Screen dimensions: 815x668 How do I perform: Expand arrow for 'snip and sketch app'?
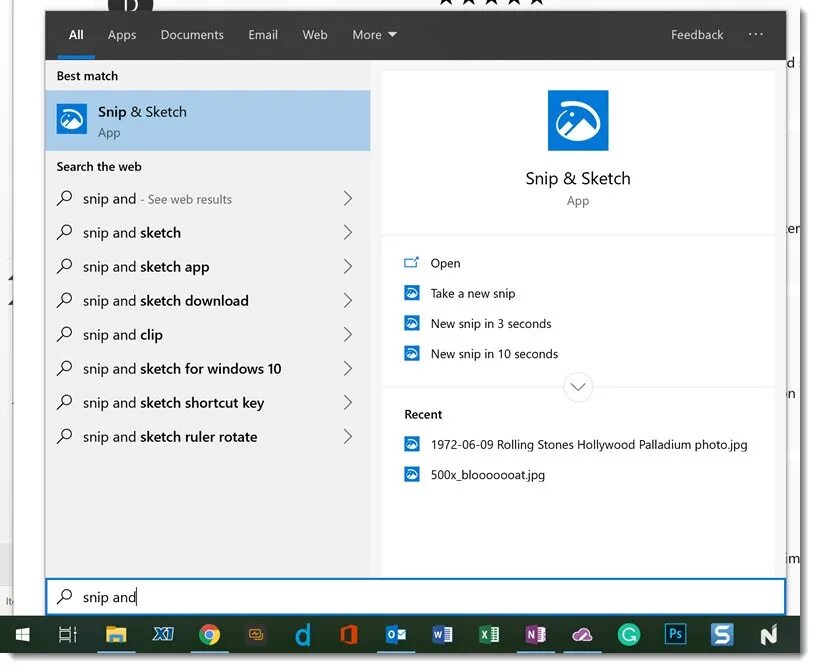pos(348,267)
